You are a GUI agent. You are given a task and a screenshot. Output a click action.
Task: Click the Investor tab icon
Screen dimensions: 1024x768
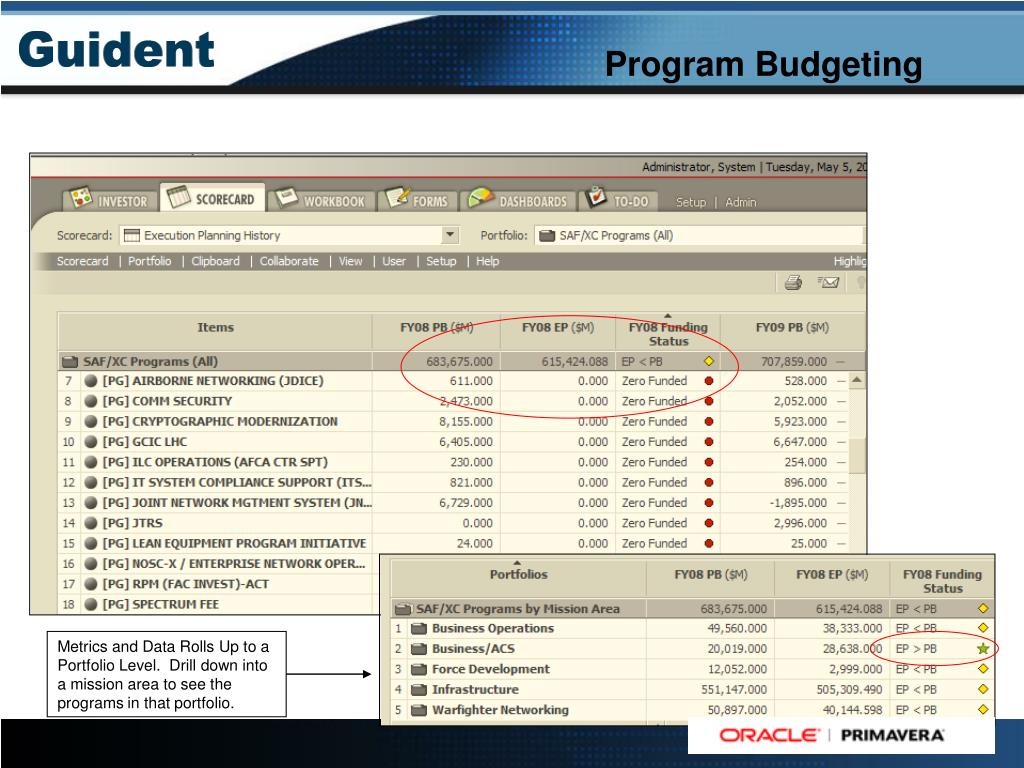82,197
